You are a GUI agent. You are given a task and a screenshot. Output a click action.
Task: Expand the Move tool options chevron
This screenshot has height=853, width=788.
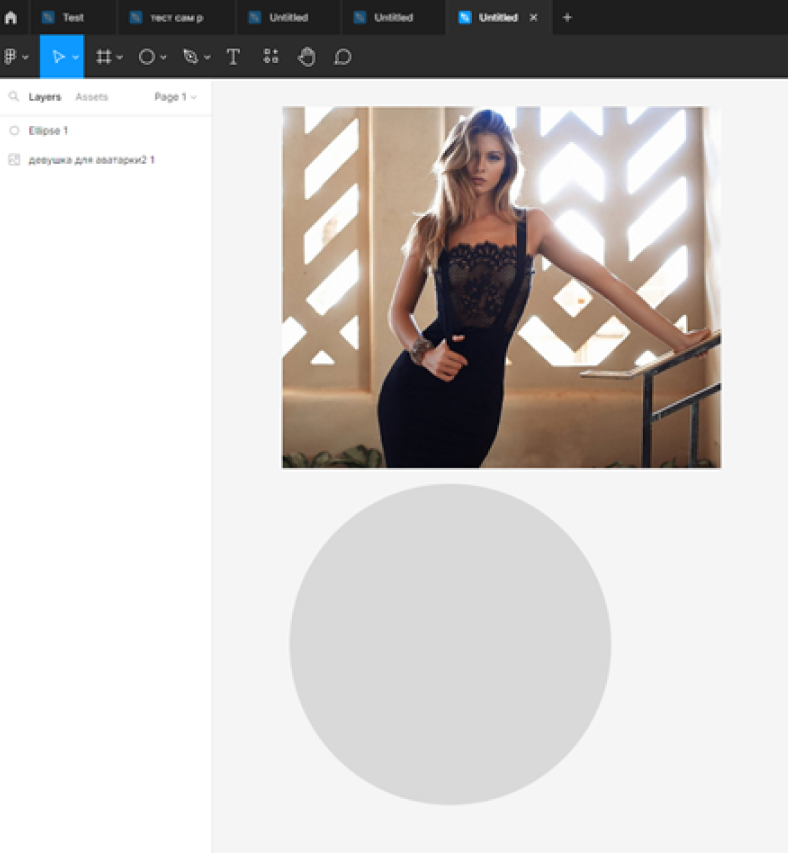click(x=76, y=57)
